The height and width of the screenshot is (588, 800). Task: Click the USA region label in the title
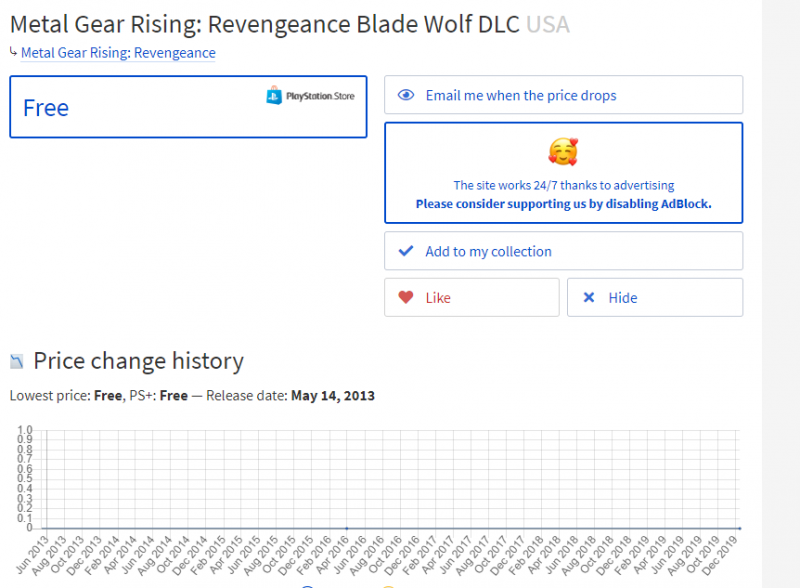(x=548, y=23)
